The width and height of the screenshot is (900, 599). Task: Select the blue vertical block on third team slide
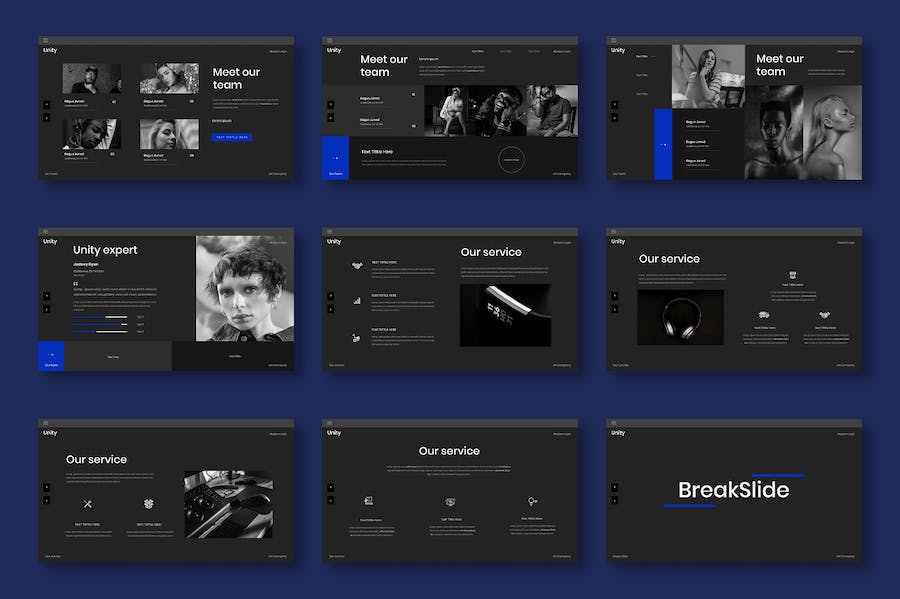point(663,144)
